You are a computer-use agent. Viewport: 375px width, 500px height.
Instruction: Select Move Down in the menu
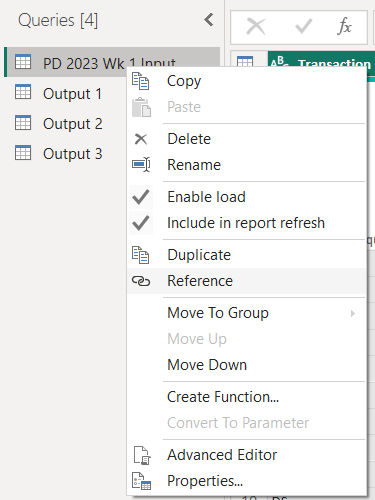pyautogui.click(x=207, y=365)
